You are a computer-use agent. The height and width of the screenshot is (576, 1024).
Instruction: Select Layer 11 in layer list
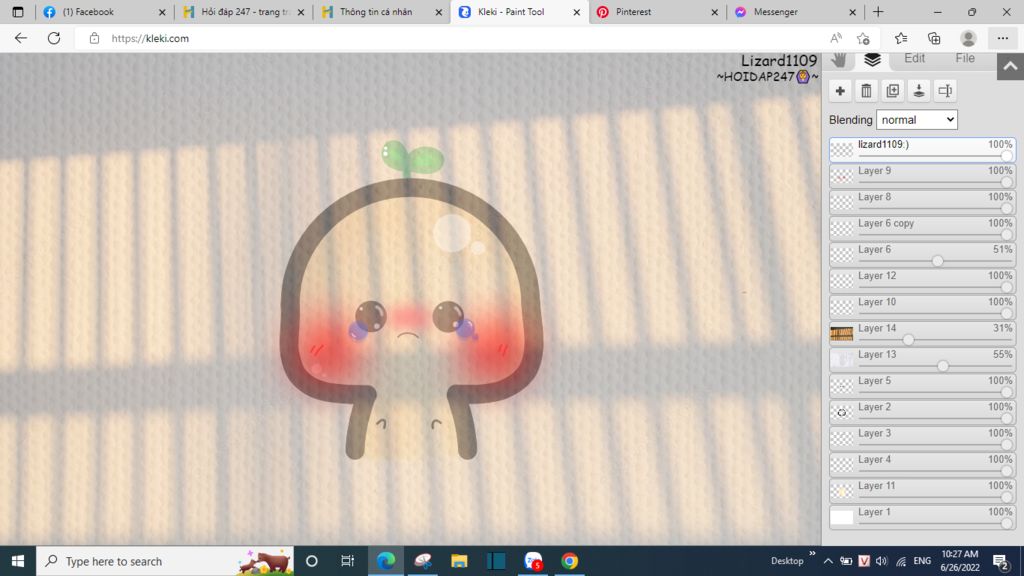point(922,490)
